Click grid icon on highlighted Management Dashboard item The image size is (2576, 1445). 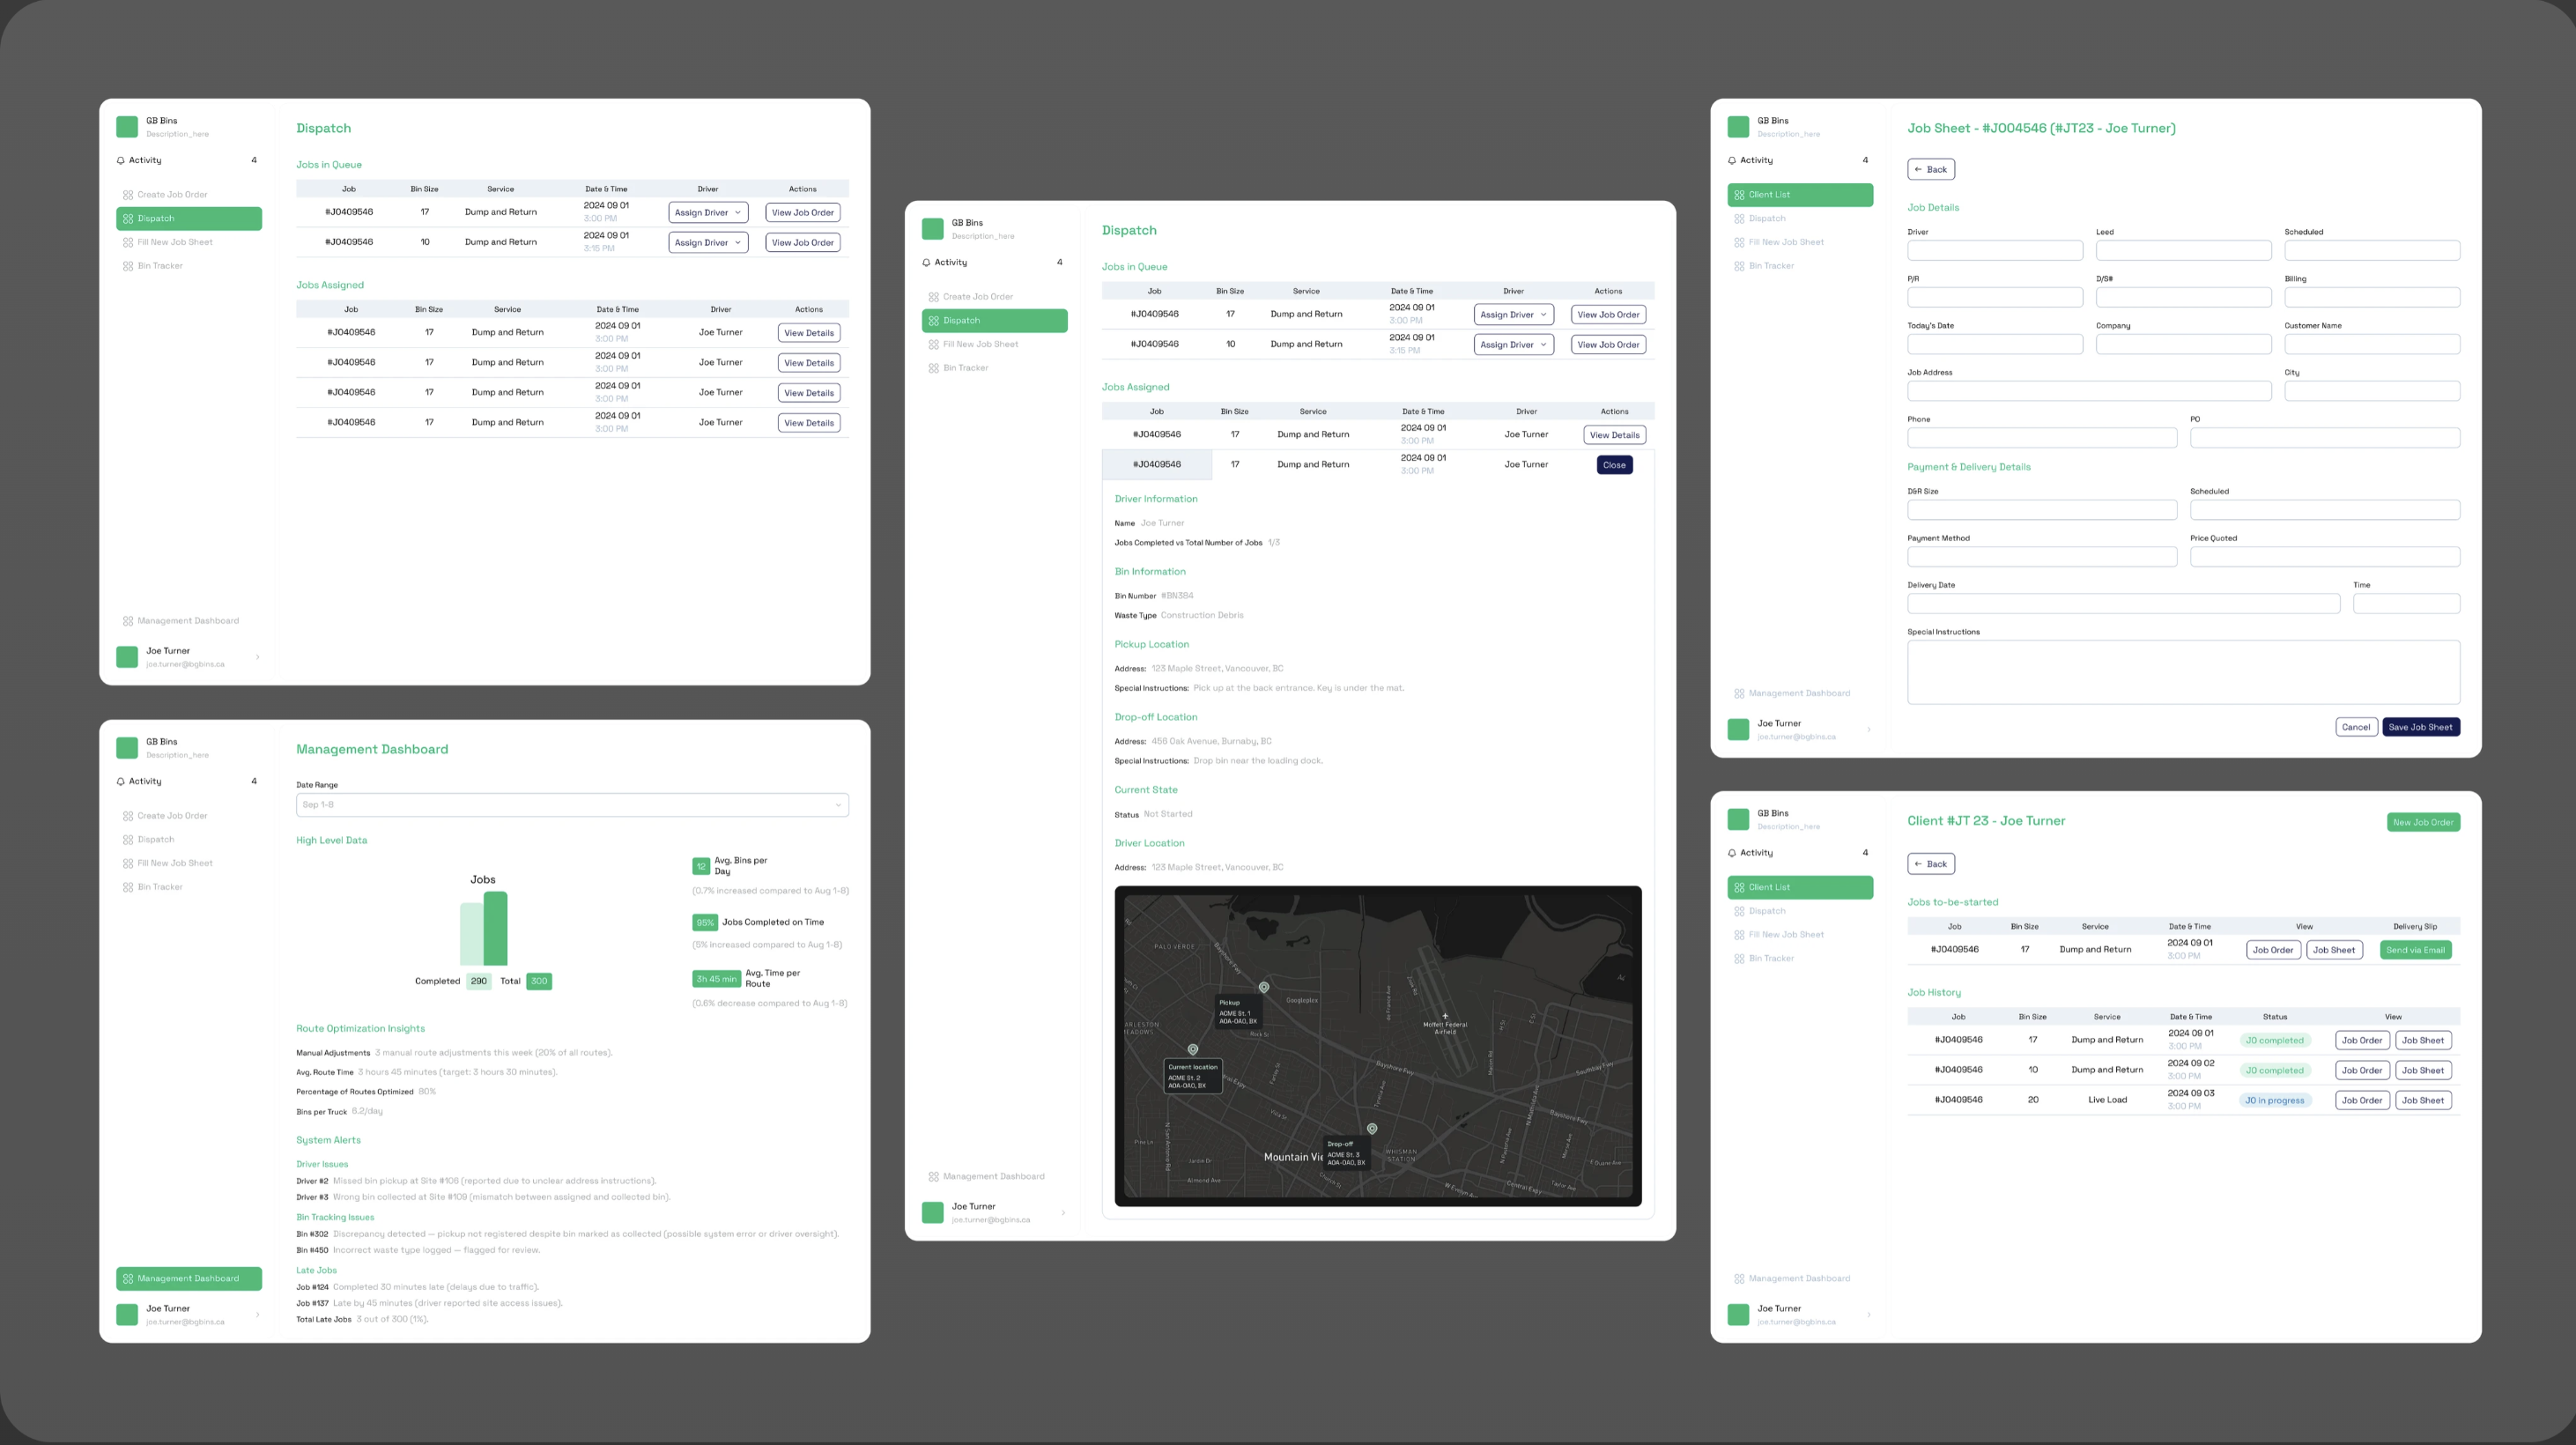click(x=128, y=1278)
